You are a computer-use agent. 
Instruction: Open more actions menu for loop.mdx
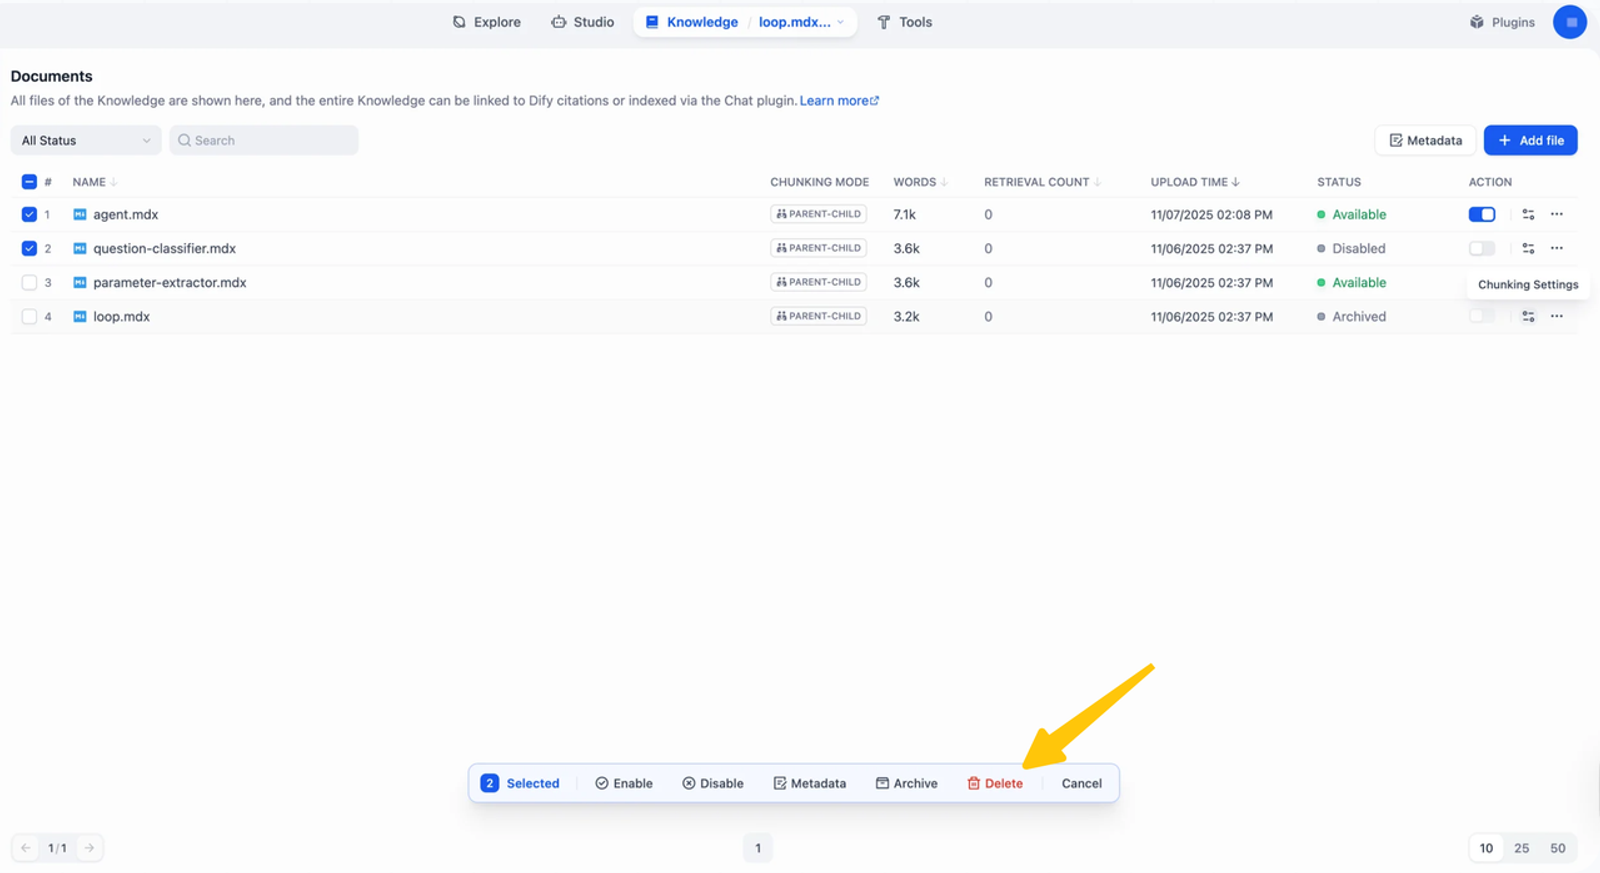coord(1557,316)
